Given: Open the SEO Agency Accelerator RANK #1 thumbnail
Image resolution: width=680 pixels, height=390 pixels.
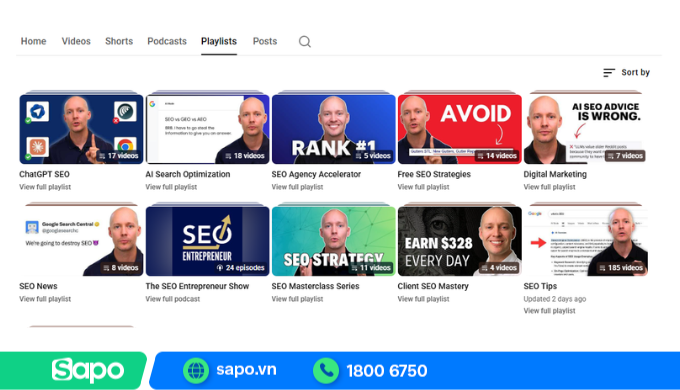Looking at the screenshot, I should tap(333, 129).
